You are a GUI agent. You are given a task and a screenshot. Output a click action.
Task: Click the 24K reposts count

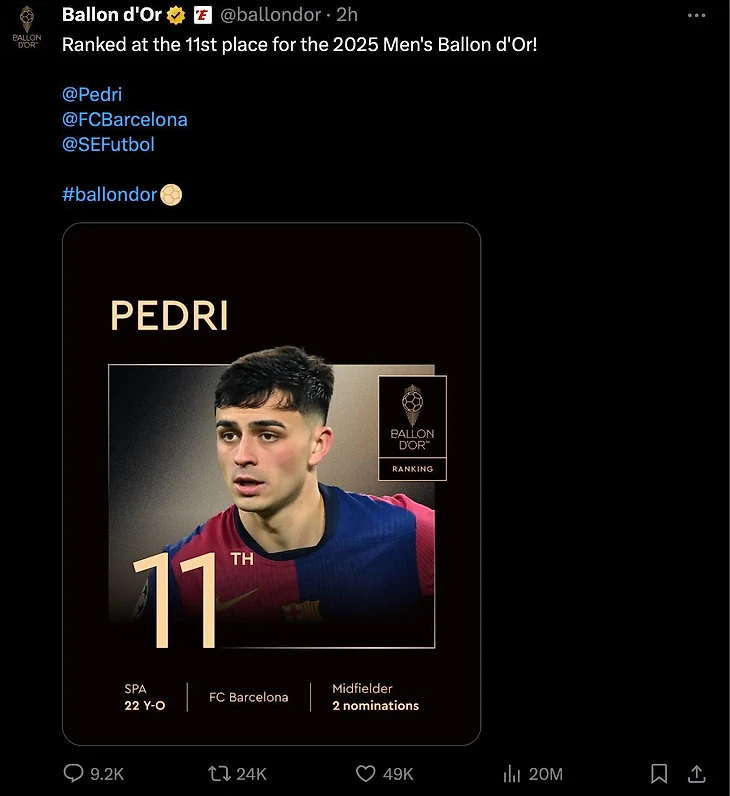click(251, 774)
